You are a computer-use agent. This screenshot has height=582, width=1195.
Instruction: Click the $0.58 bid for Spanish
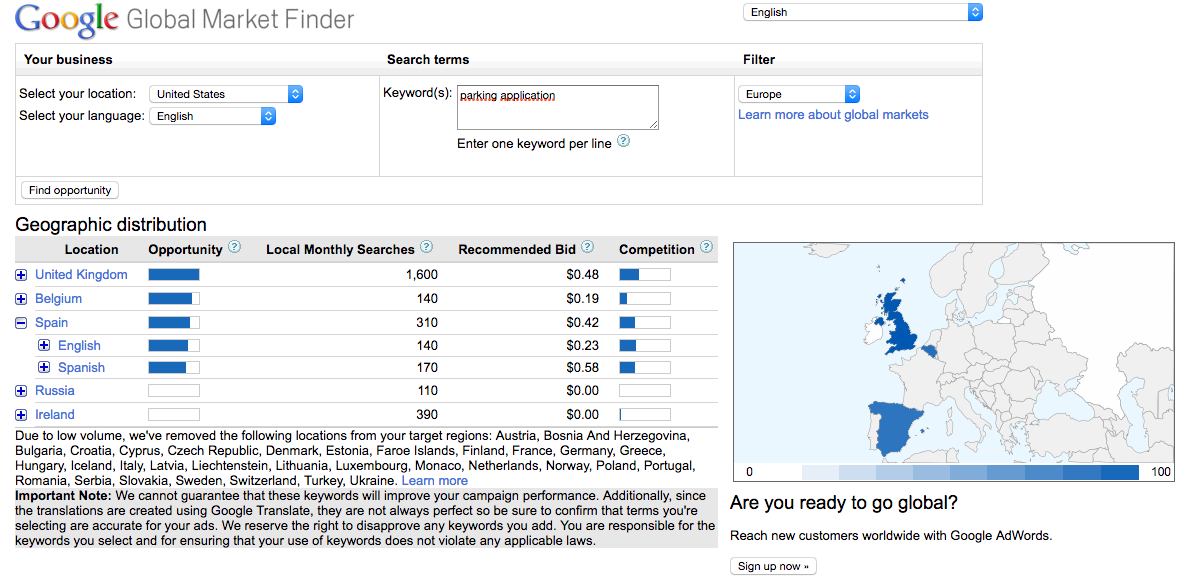582,368
